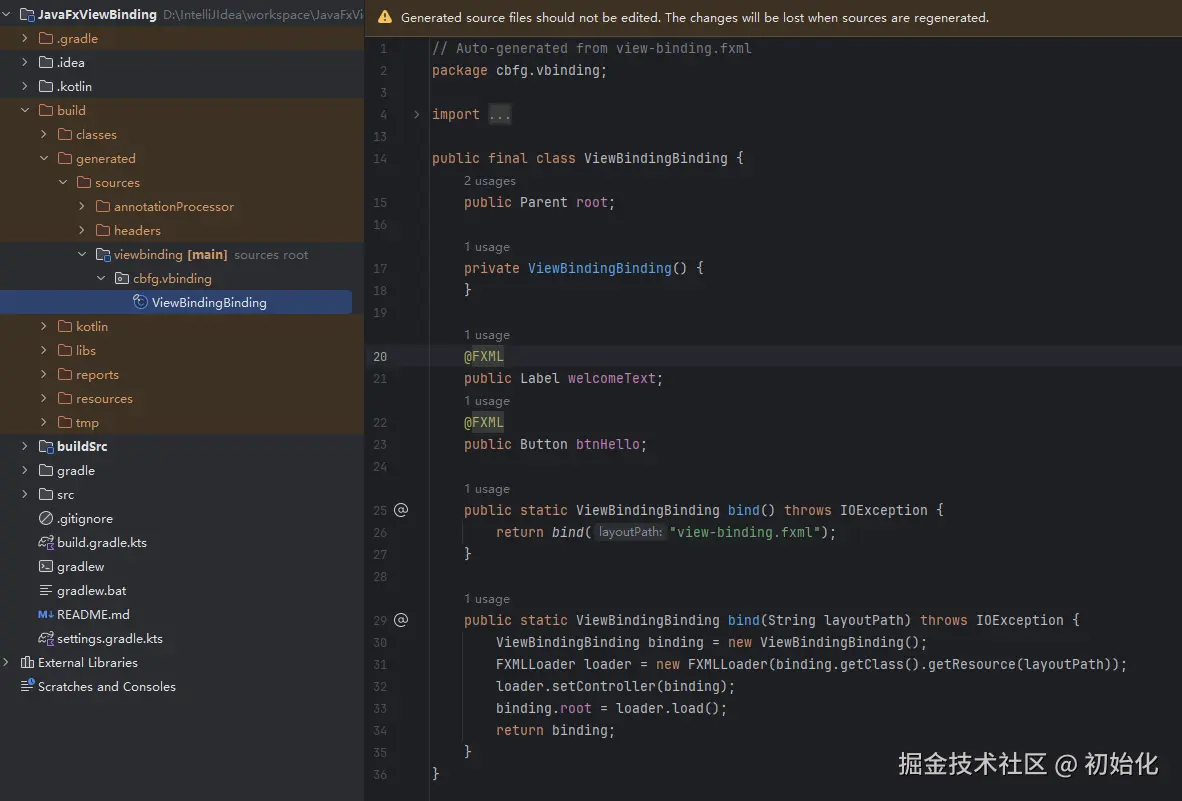
Task: Click the ViewBindingBinding class declaration name
Action: 656,159
